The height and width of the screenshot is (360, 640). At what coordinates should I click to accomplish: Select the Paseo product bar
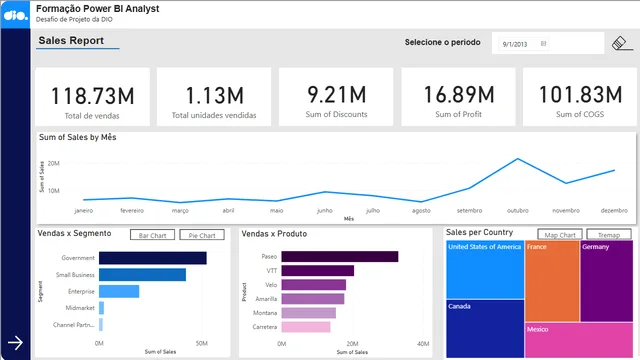click(340, 256)
